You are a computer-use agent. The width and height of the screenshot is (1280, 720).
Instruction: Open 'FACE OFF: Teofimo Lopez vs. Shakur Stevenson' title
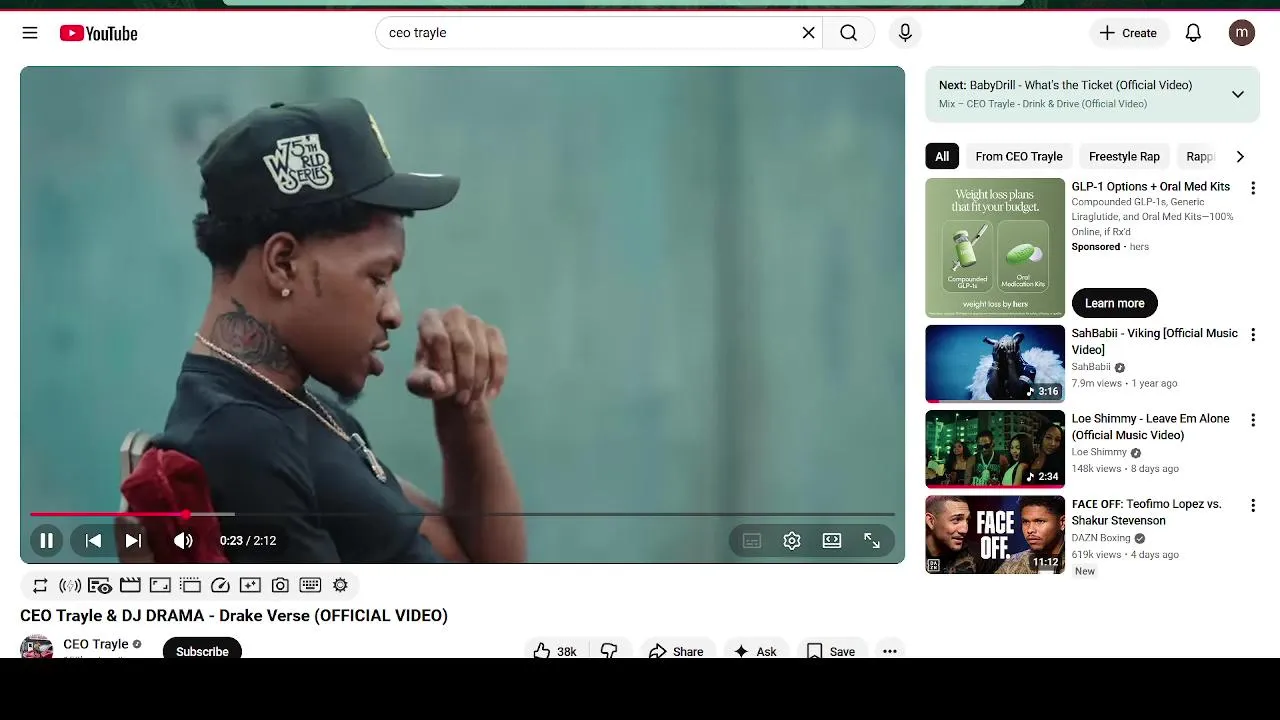pos(1146,512)
